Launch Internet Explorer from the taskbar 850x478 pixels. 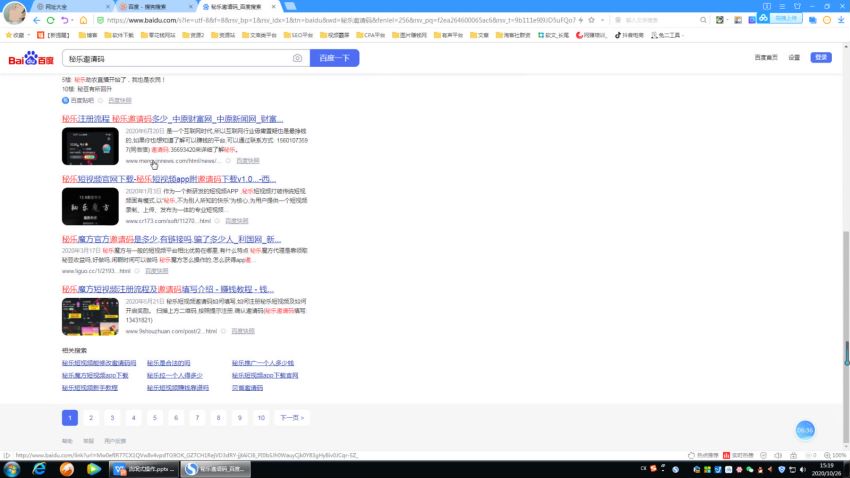click(39, 469)
